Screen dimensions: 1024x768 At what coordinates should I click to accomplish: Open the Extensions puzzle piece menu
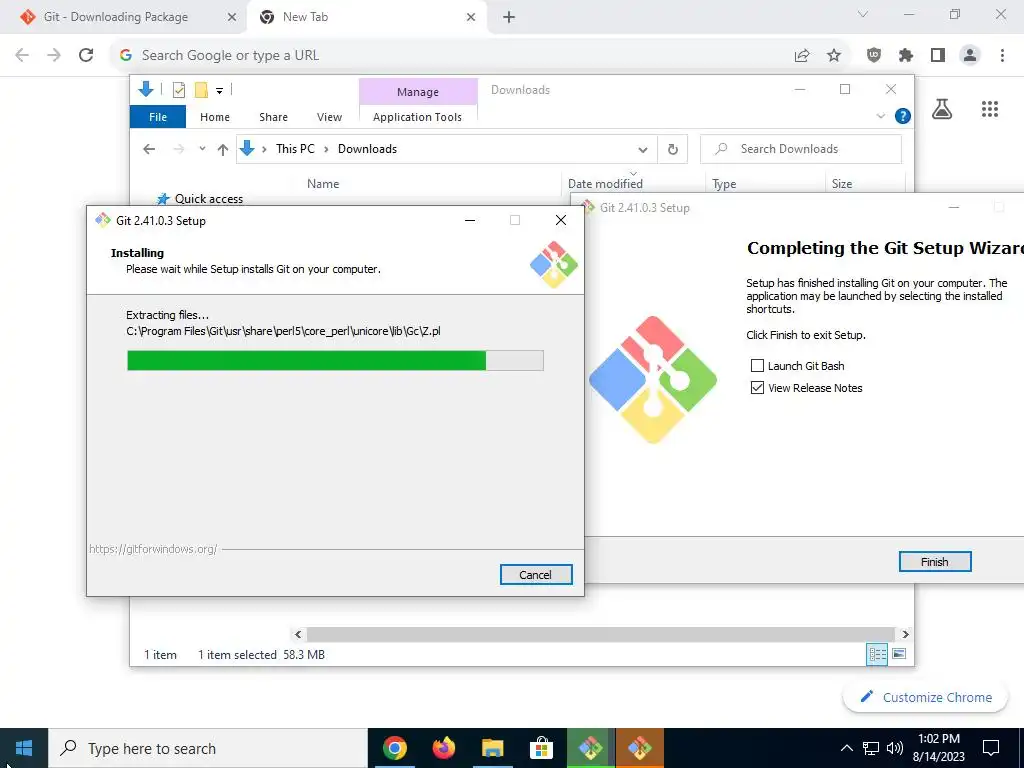(x=906, y=56)
